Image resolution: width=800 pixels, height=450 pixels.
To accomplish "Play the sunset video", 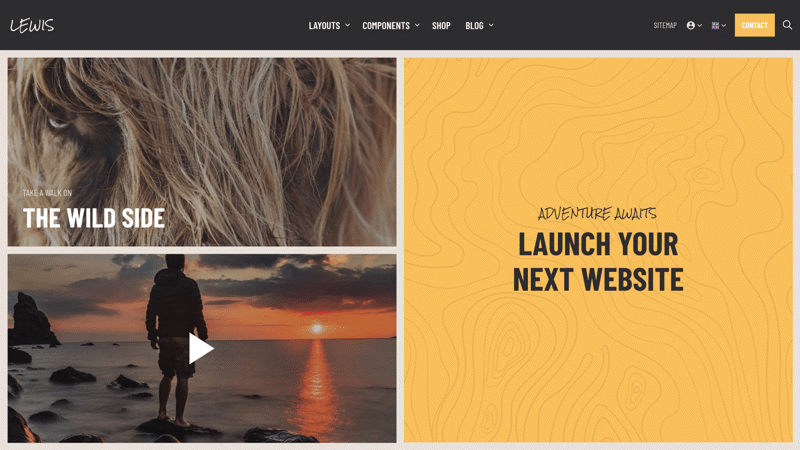I will tap(201, 348).
